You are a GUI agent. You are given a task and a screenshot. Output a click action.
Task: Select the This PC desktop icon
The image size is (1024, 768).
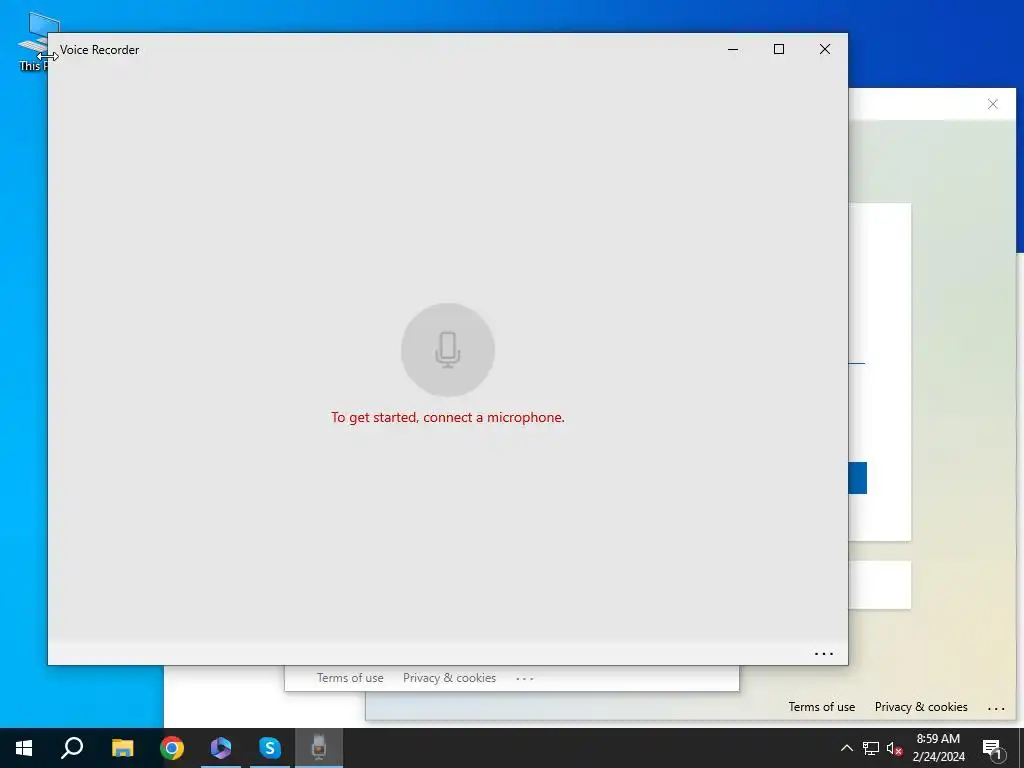34,40
